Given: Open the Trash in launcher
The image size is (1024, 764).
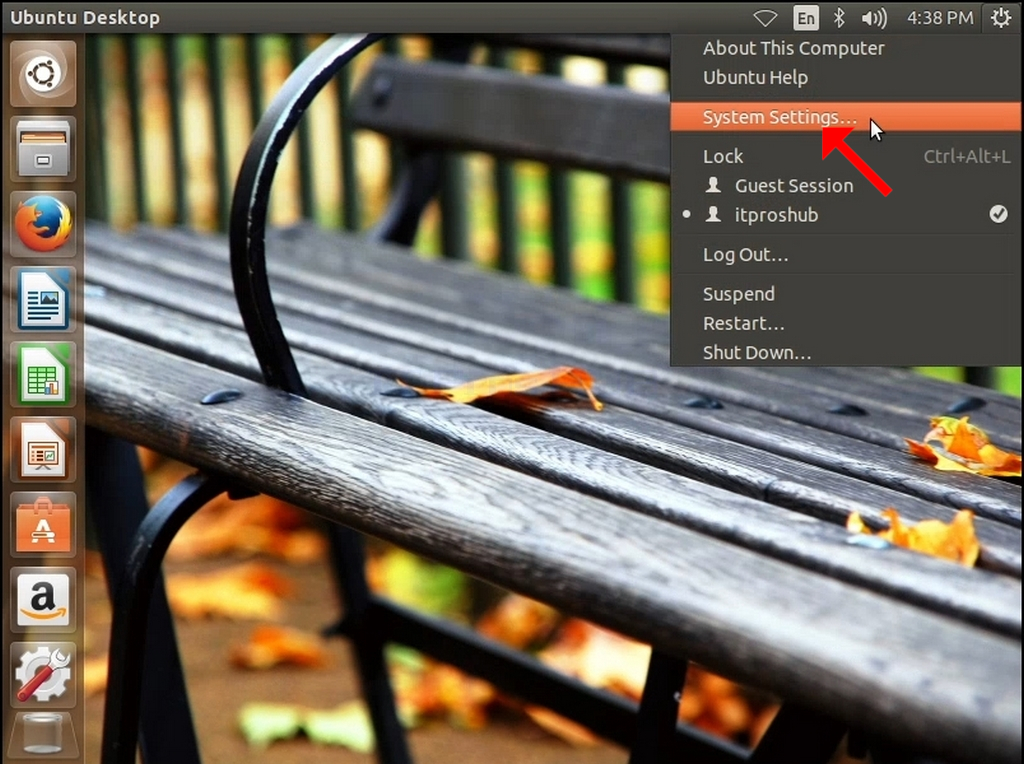Looking at the screenshot, I should tap(43, 737).
